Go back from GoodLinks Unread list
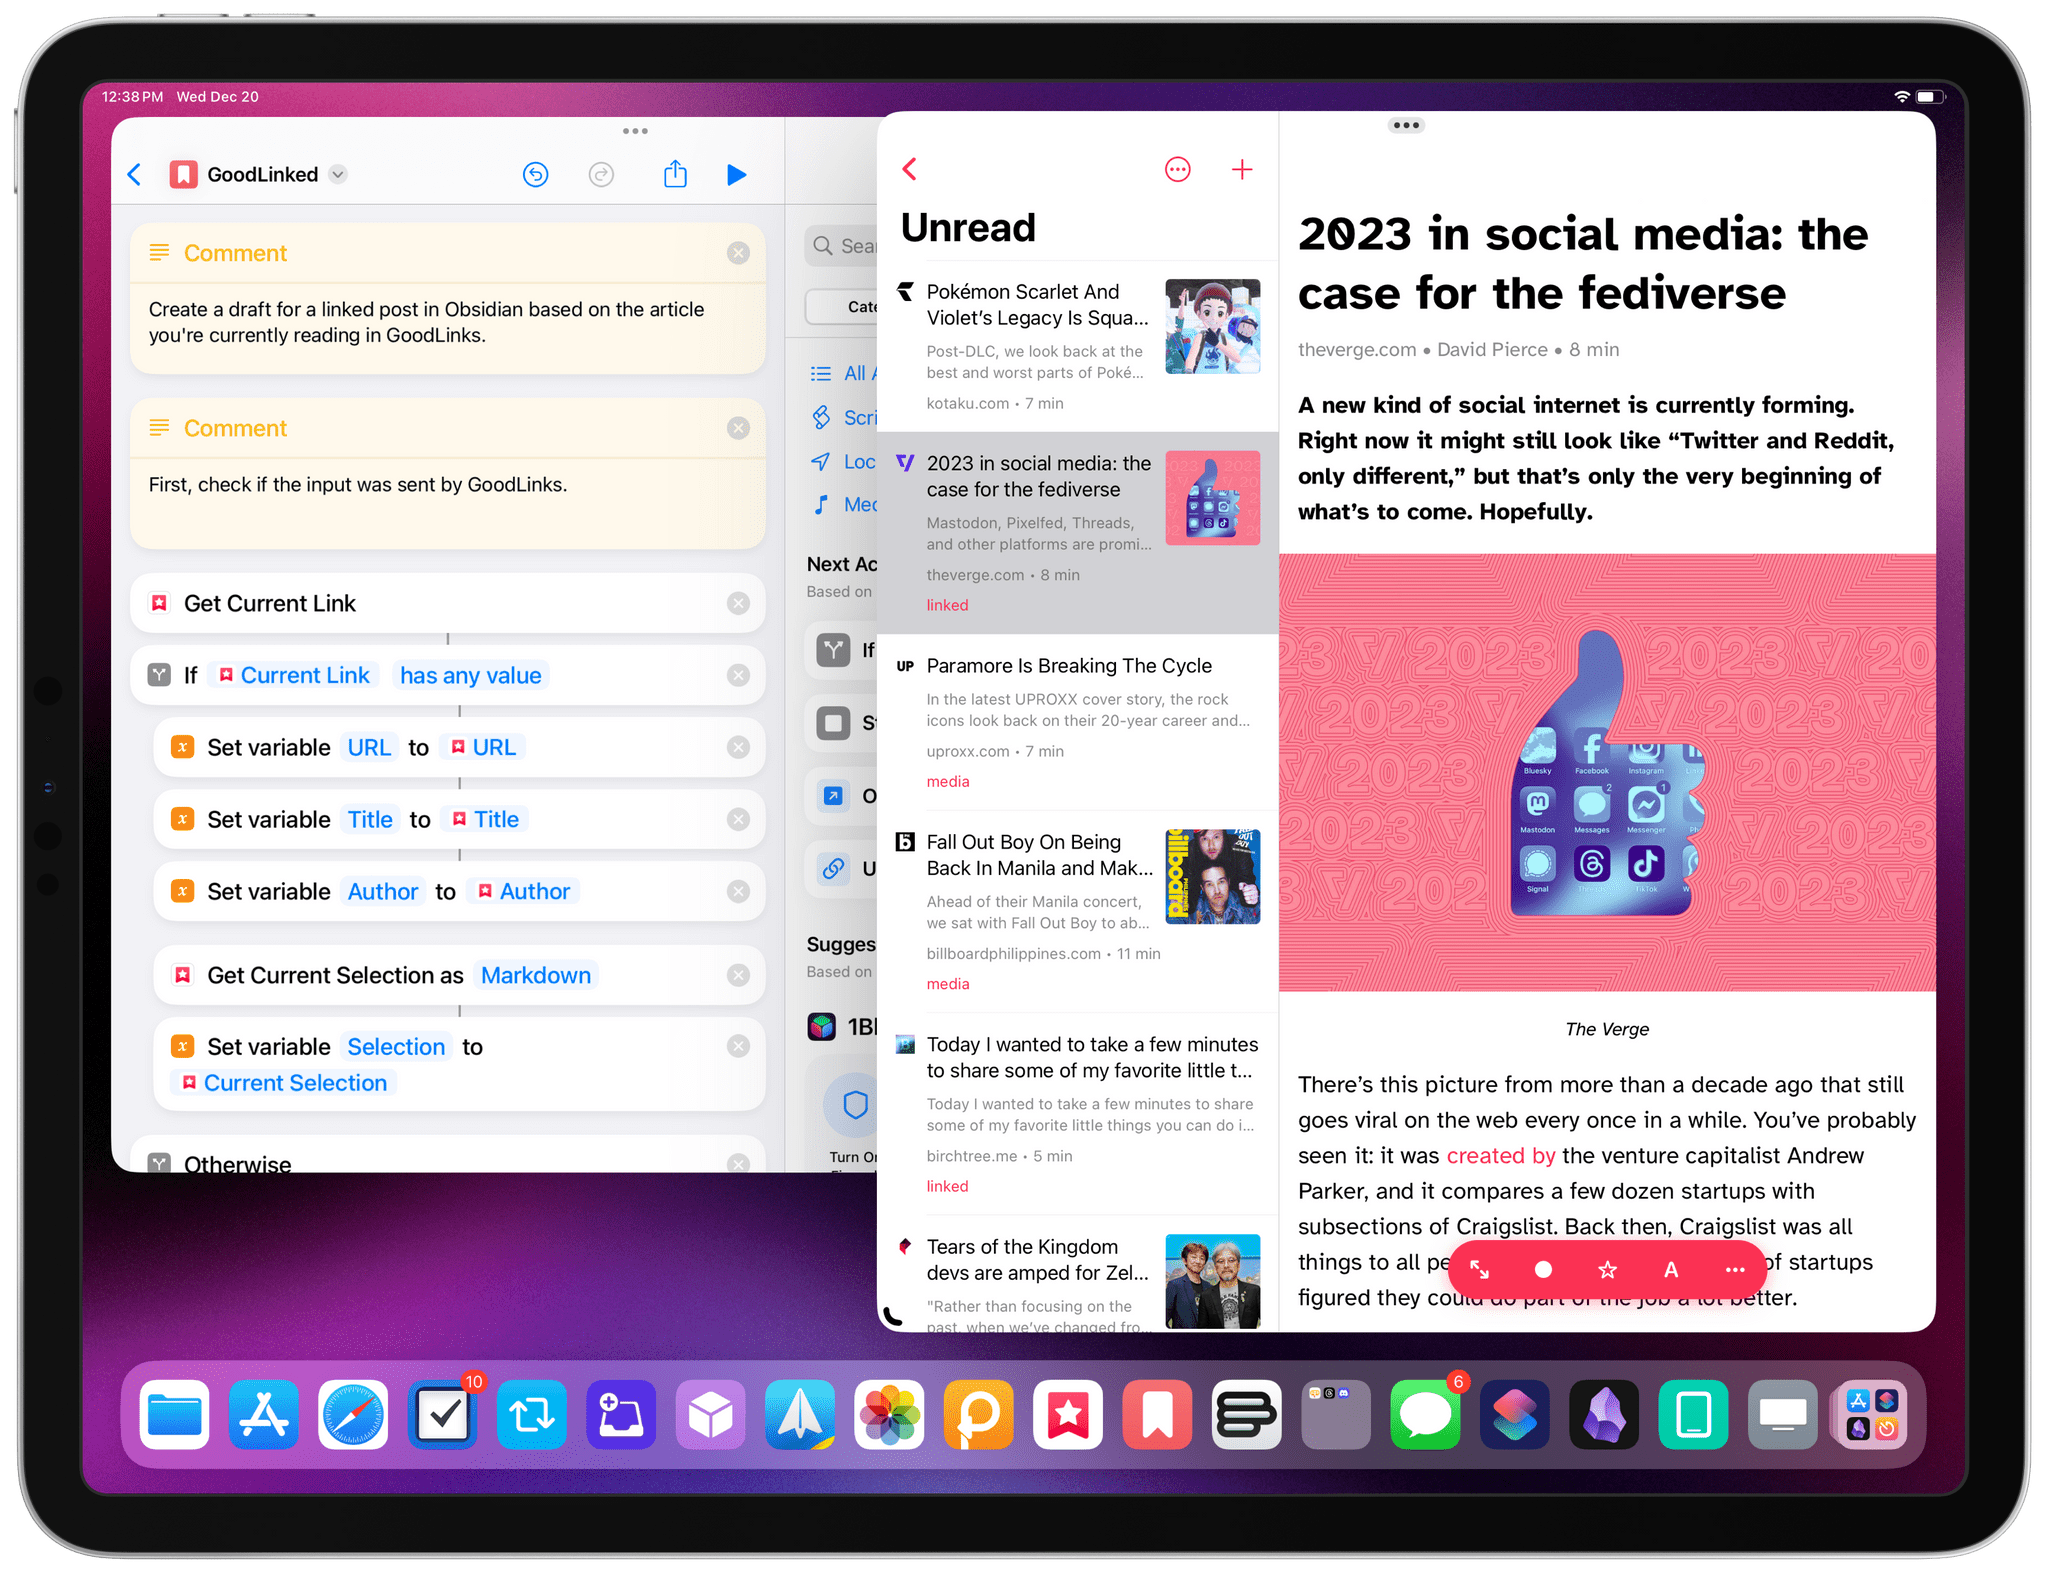Viewport: 2048px width, 1576px height. 910,169
